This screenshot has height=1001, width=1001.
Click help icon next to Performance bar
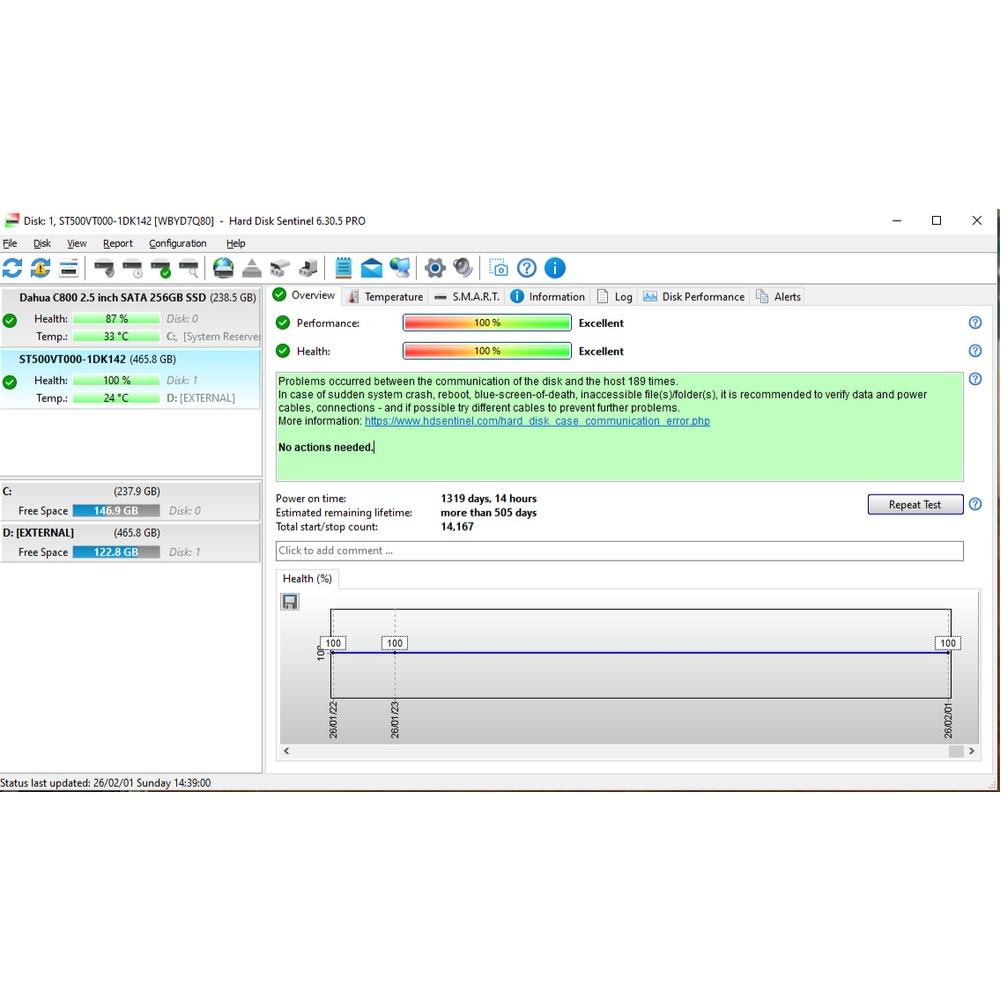click(x=975, y=323)
